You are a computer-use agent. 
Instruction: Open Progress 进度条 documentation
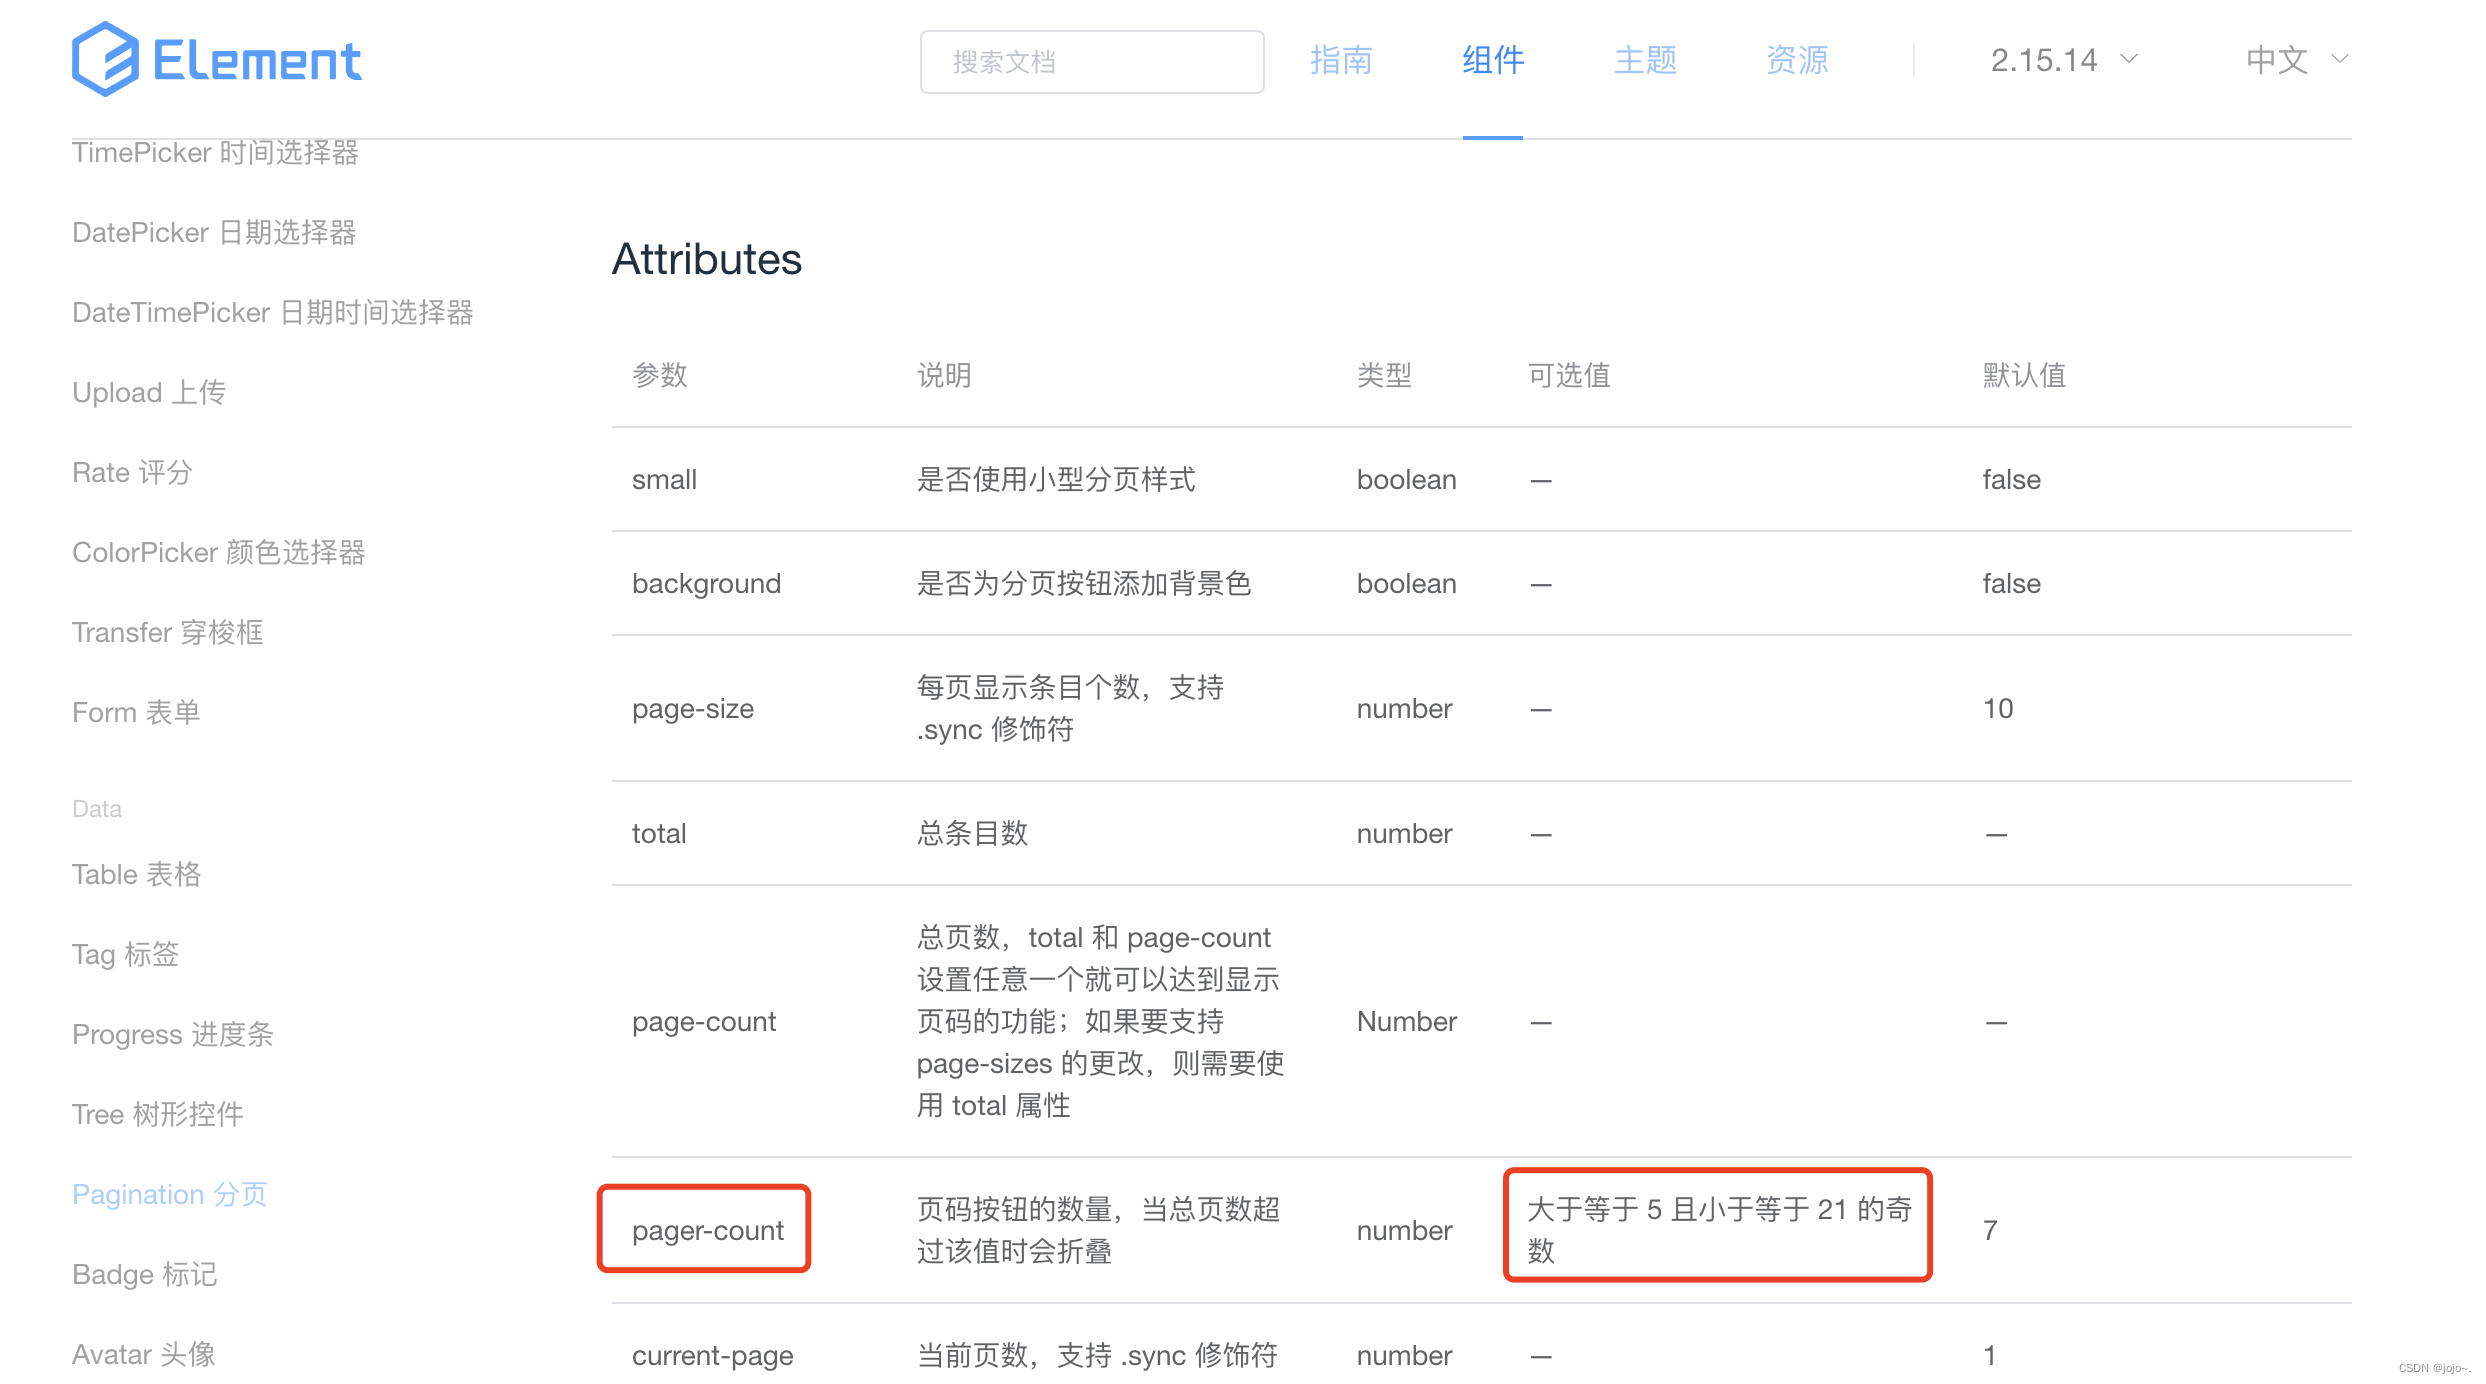point(172,1034)
